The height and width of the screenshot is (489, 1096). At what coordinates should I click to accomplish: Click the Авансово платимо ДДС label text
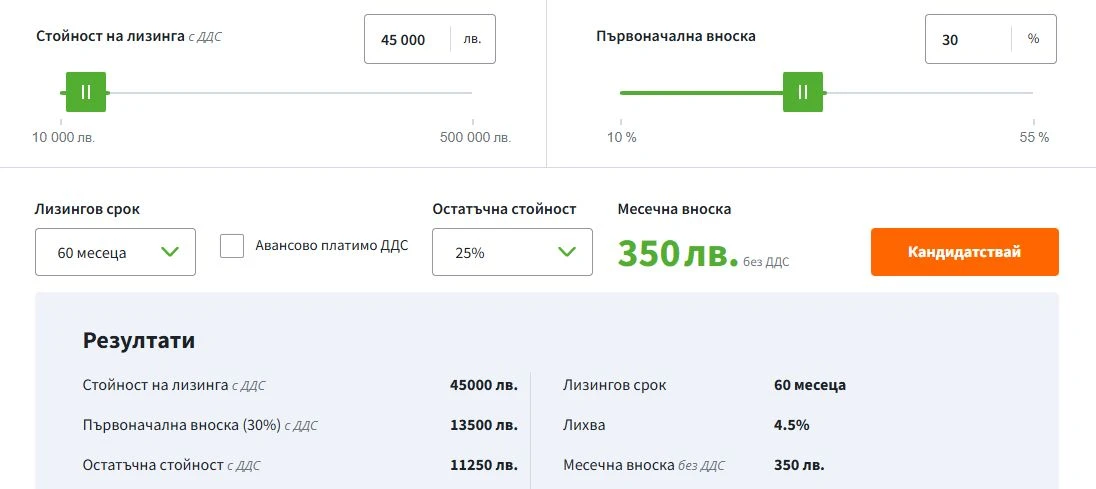(331, 246)
